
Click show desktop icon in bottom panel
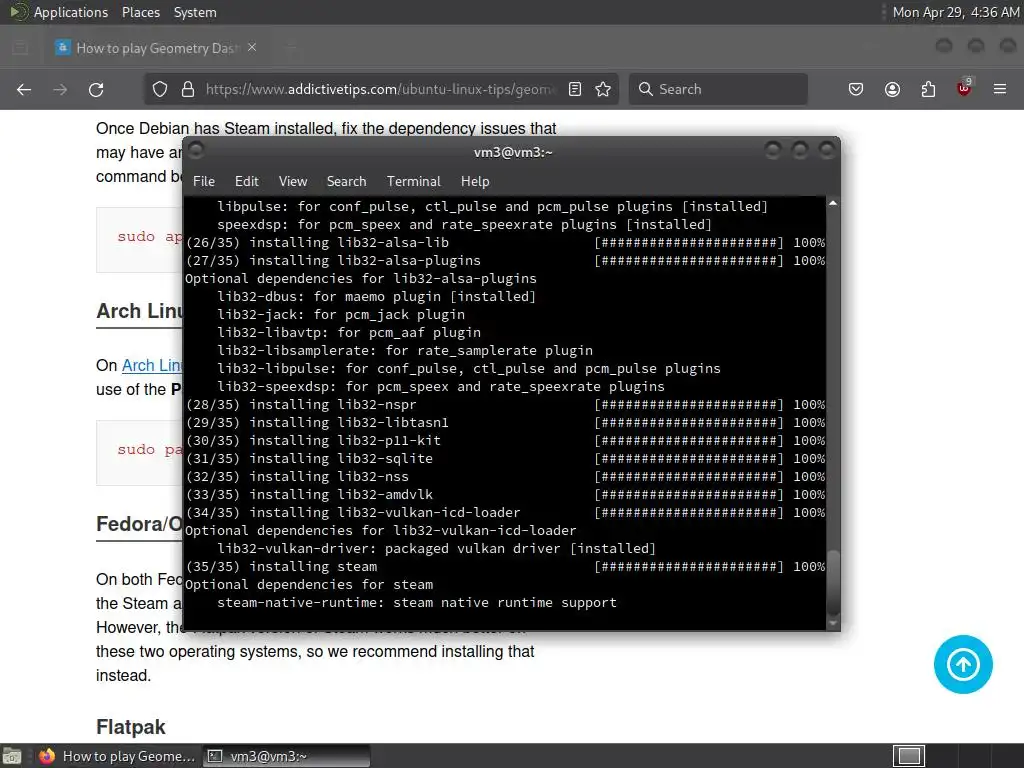point(12,756)
